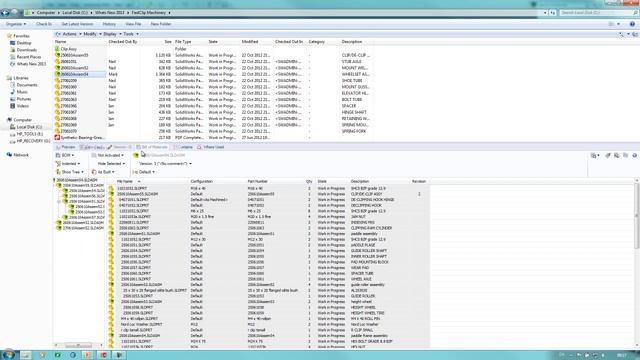Screen dimensions: 640x360
Task: Go back using the Explorer back arrow
Action: pyautogui.click(x=5, y=13)
